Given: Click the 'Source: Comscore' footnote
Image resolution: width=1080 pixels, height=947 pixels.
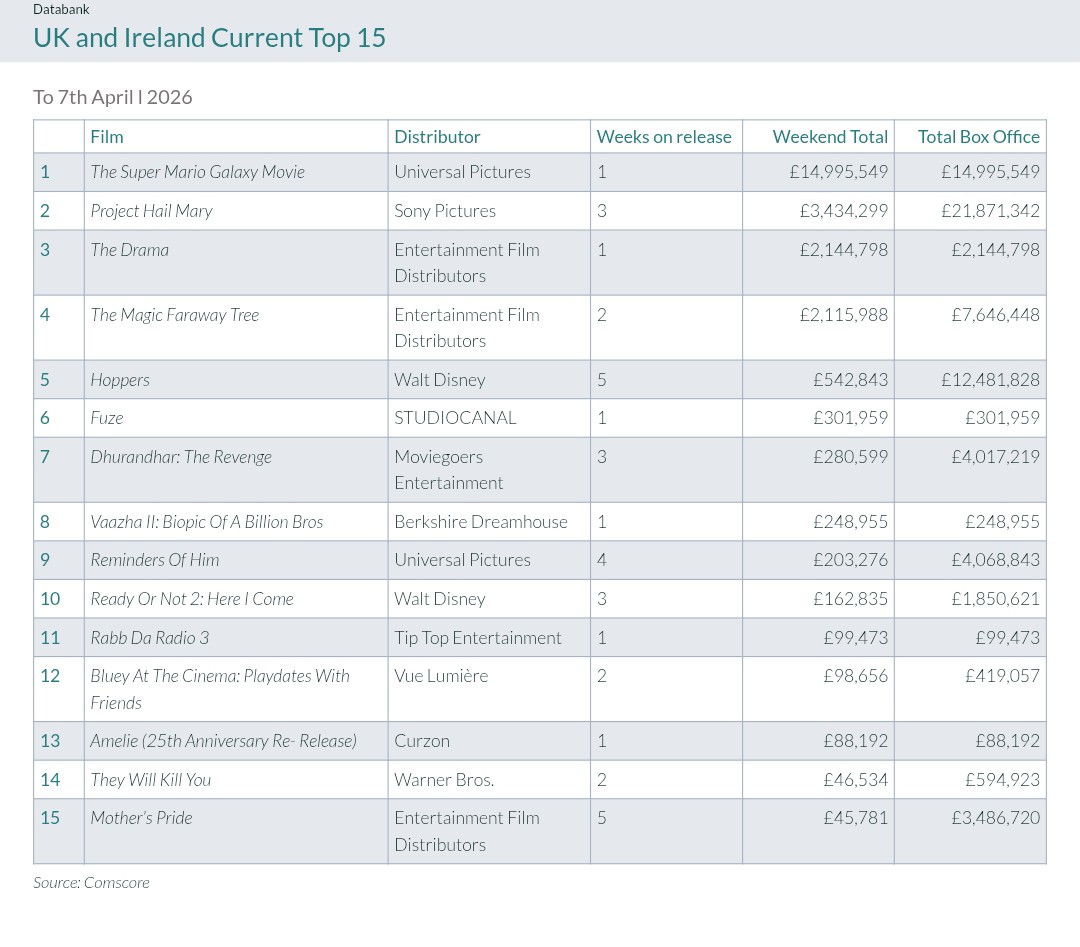Looking at the screenshot, I should click(x=91, y=883).
